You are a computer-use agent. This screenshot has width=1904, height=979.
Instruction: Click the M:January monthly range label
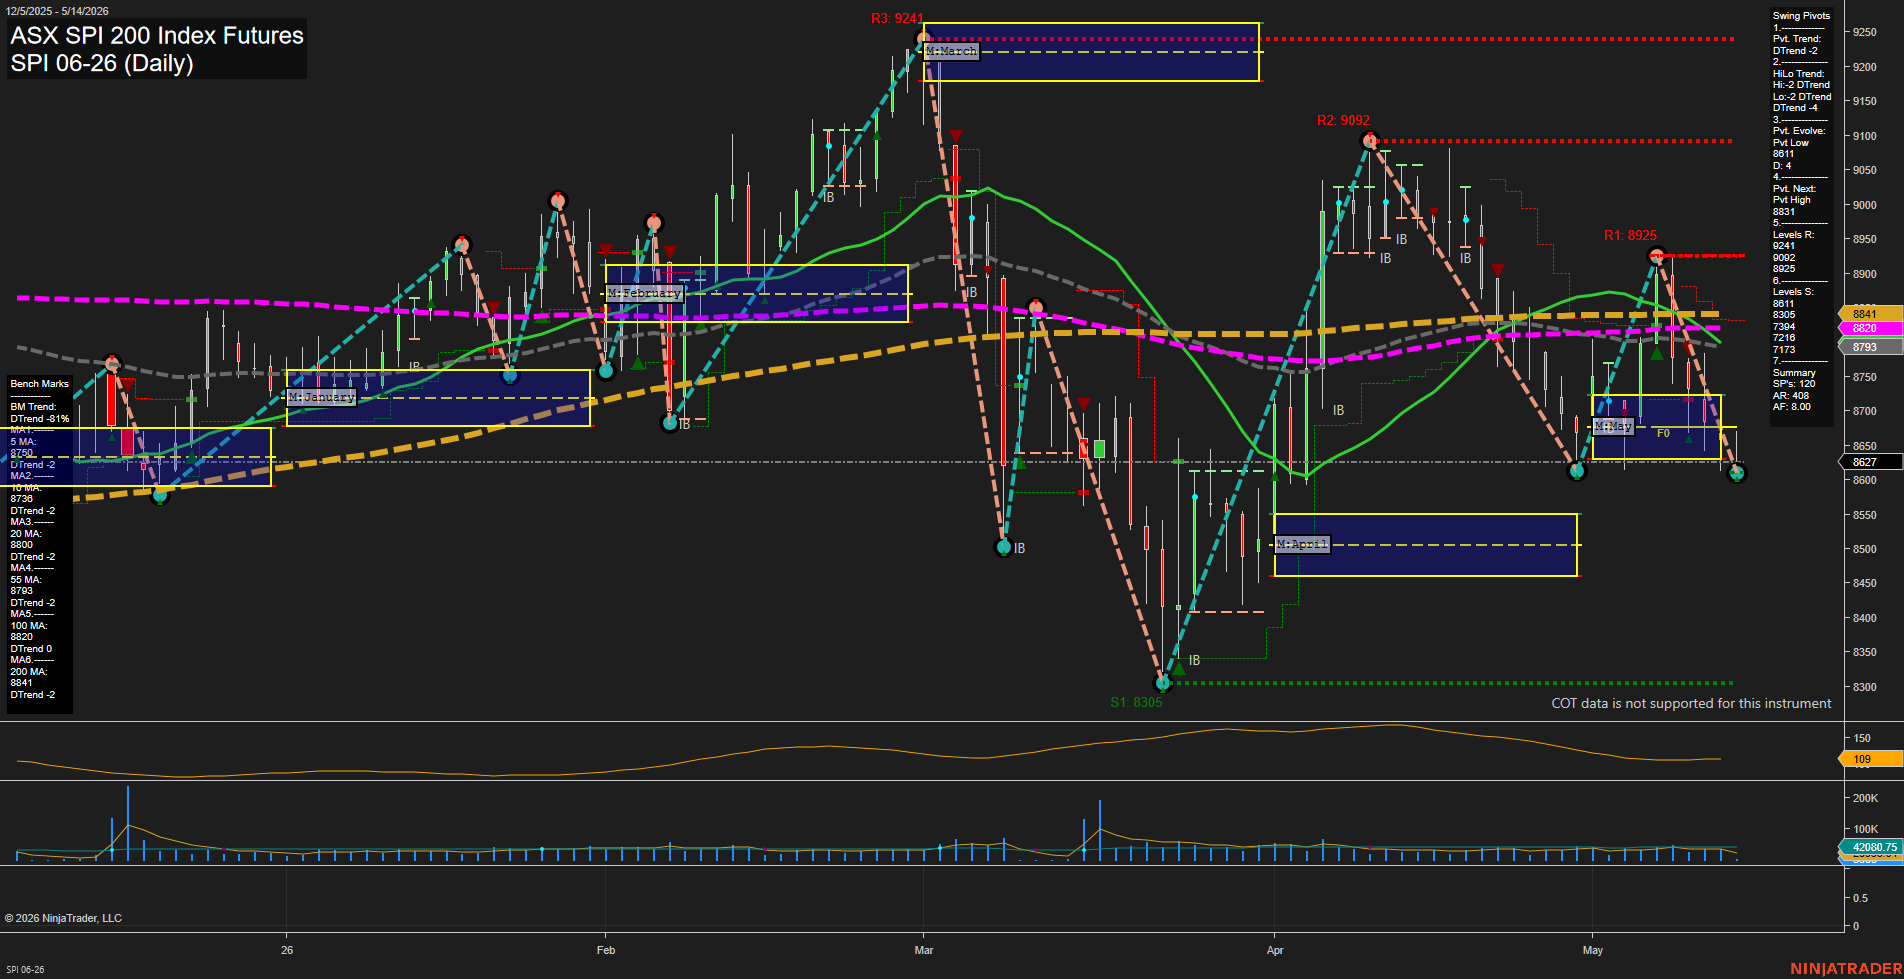coord(321,397)
